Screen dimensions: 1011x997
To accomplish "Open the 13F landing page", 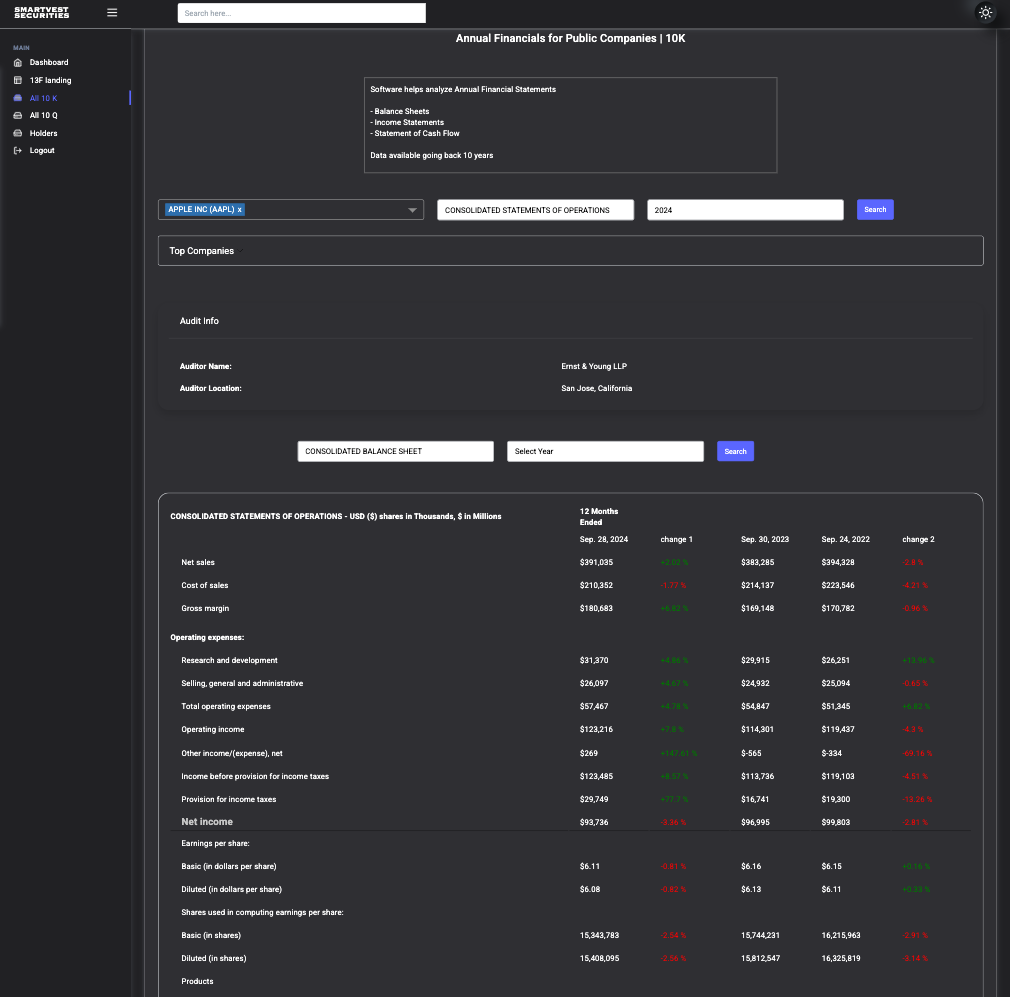I will click(50, 81).
